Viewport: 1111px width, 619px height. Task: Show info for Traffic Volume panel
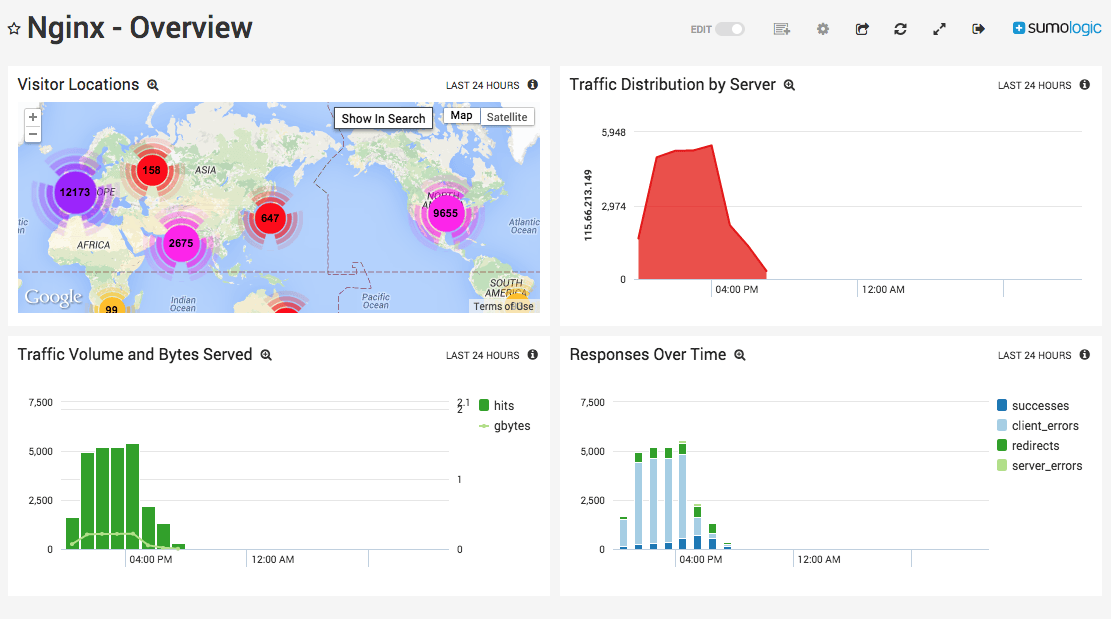tap(533, 354)
